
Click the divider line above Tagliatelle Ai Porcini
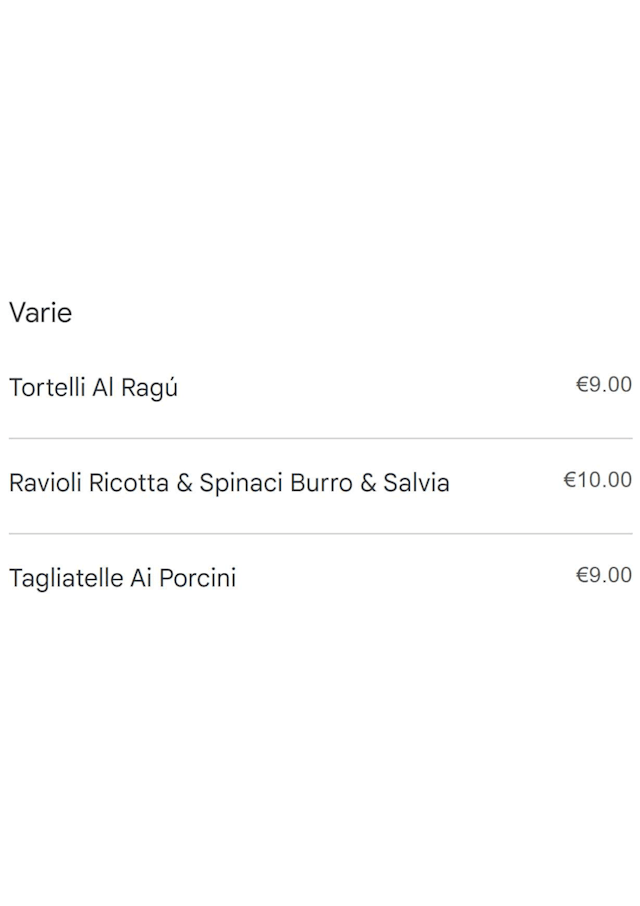[x=320, y=534]
